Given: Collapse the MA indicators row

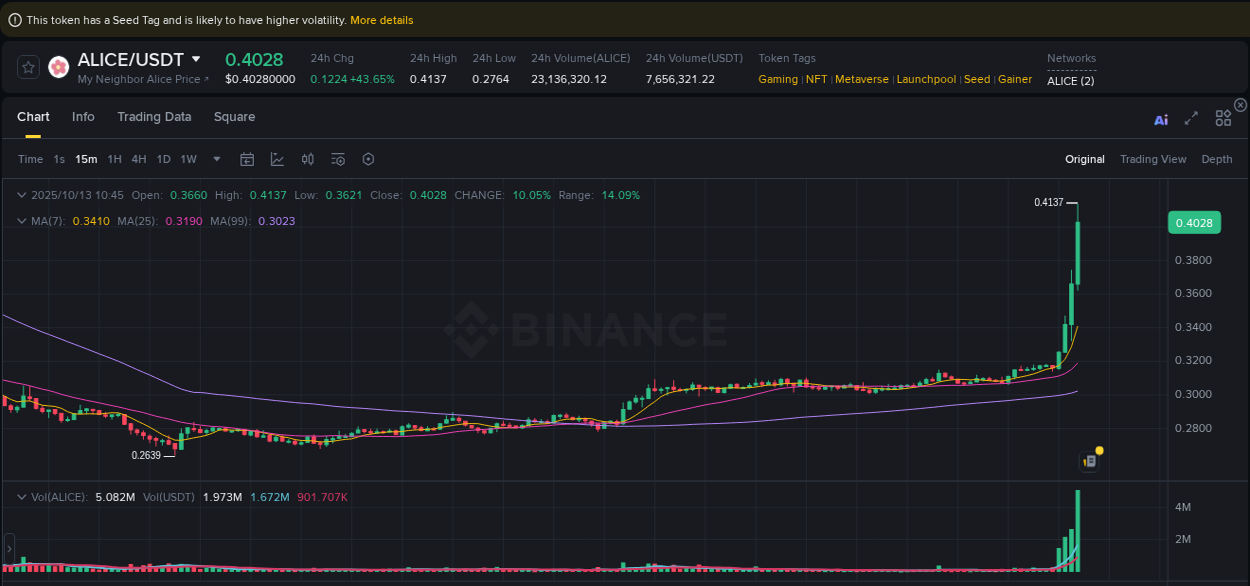Looking at the screenshot, I should coord(21,219).
